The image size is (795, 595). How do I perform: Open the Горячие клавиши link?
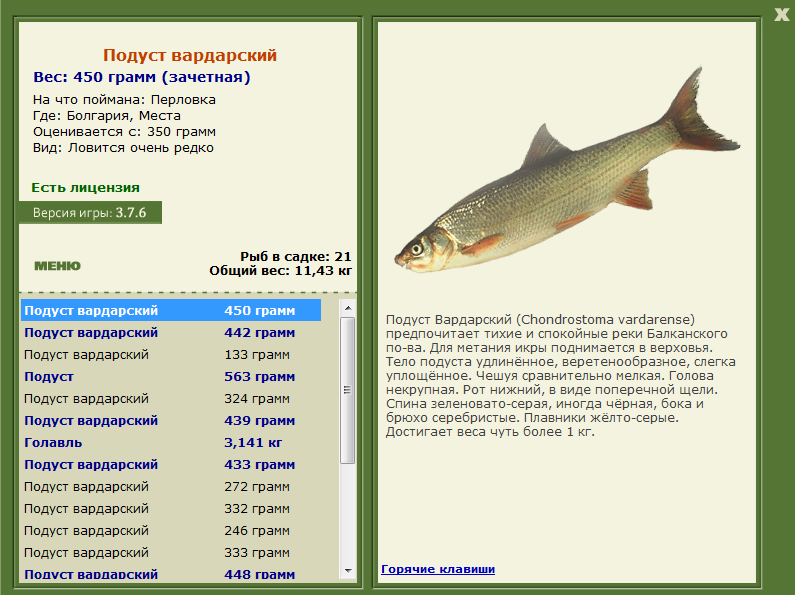[x=438, y=569]
